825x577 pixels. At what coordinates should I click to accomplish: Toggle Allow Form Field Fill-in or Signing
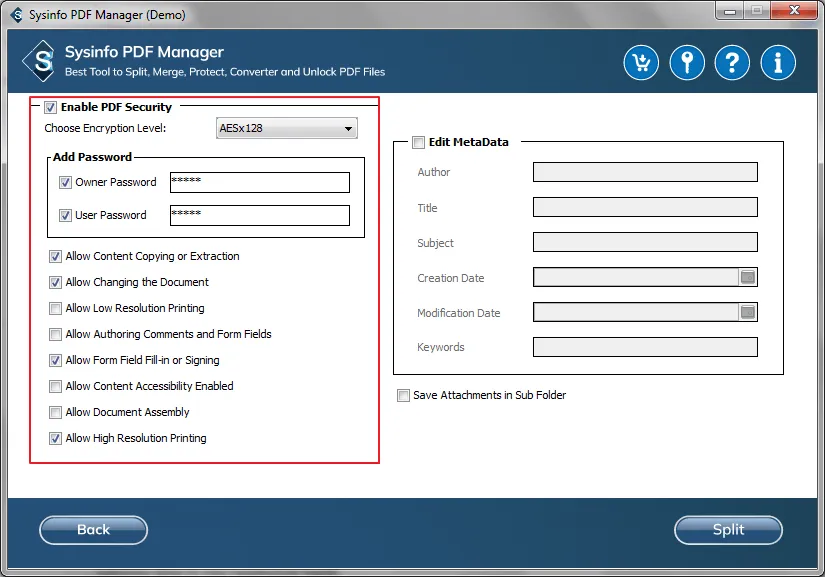[x=55, y=360]
